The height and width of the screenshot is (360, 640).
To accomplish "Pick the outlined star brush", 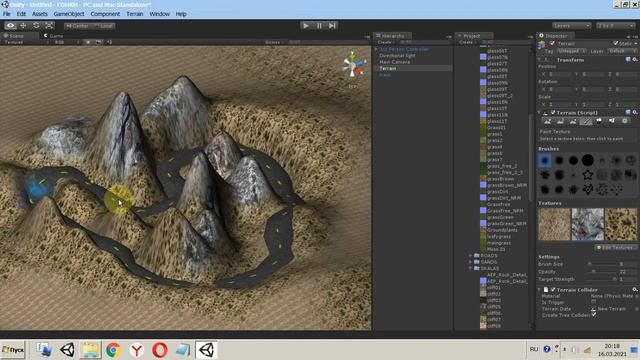I will (x=587, y=175).
